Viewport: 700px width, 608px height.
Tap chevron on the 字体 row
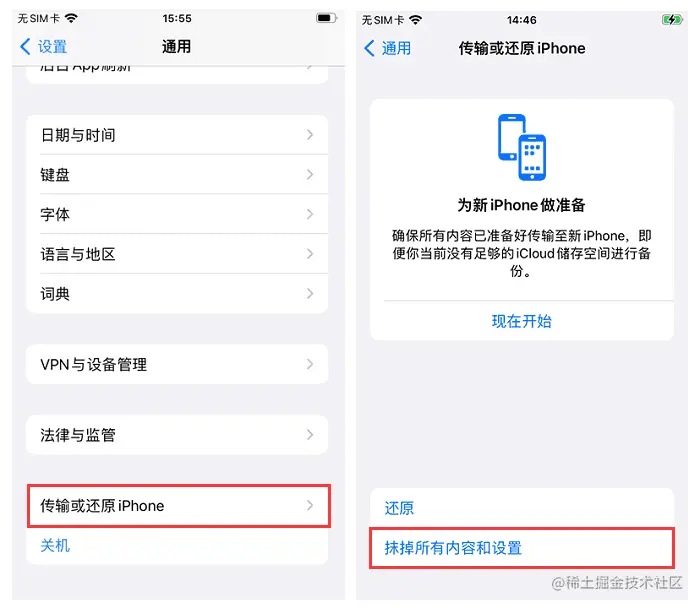click(310, 214)
